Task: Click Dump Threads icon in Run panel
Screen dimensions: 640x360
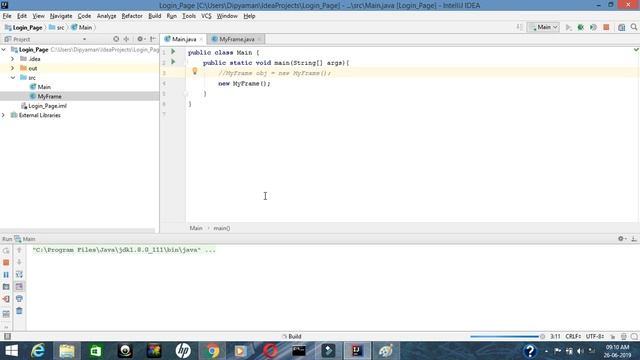Action: coord(6,287)
